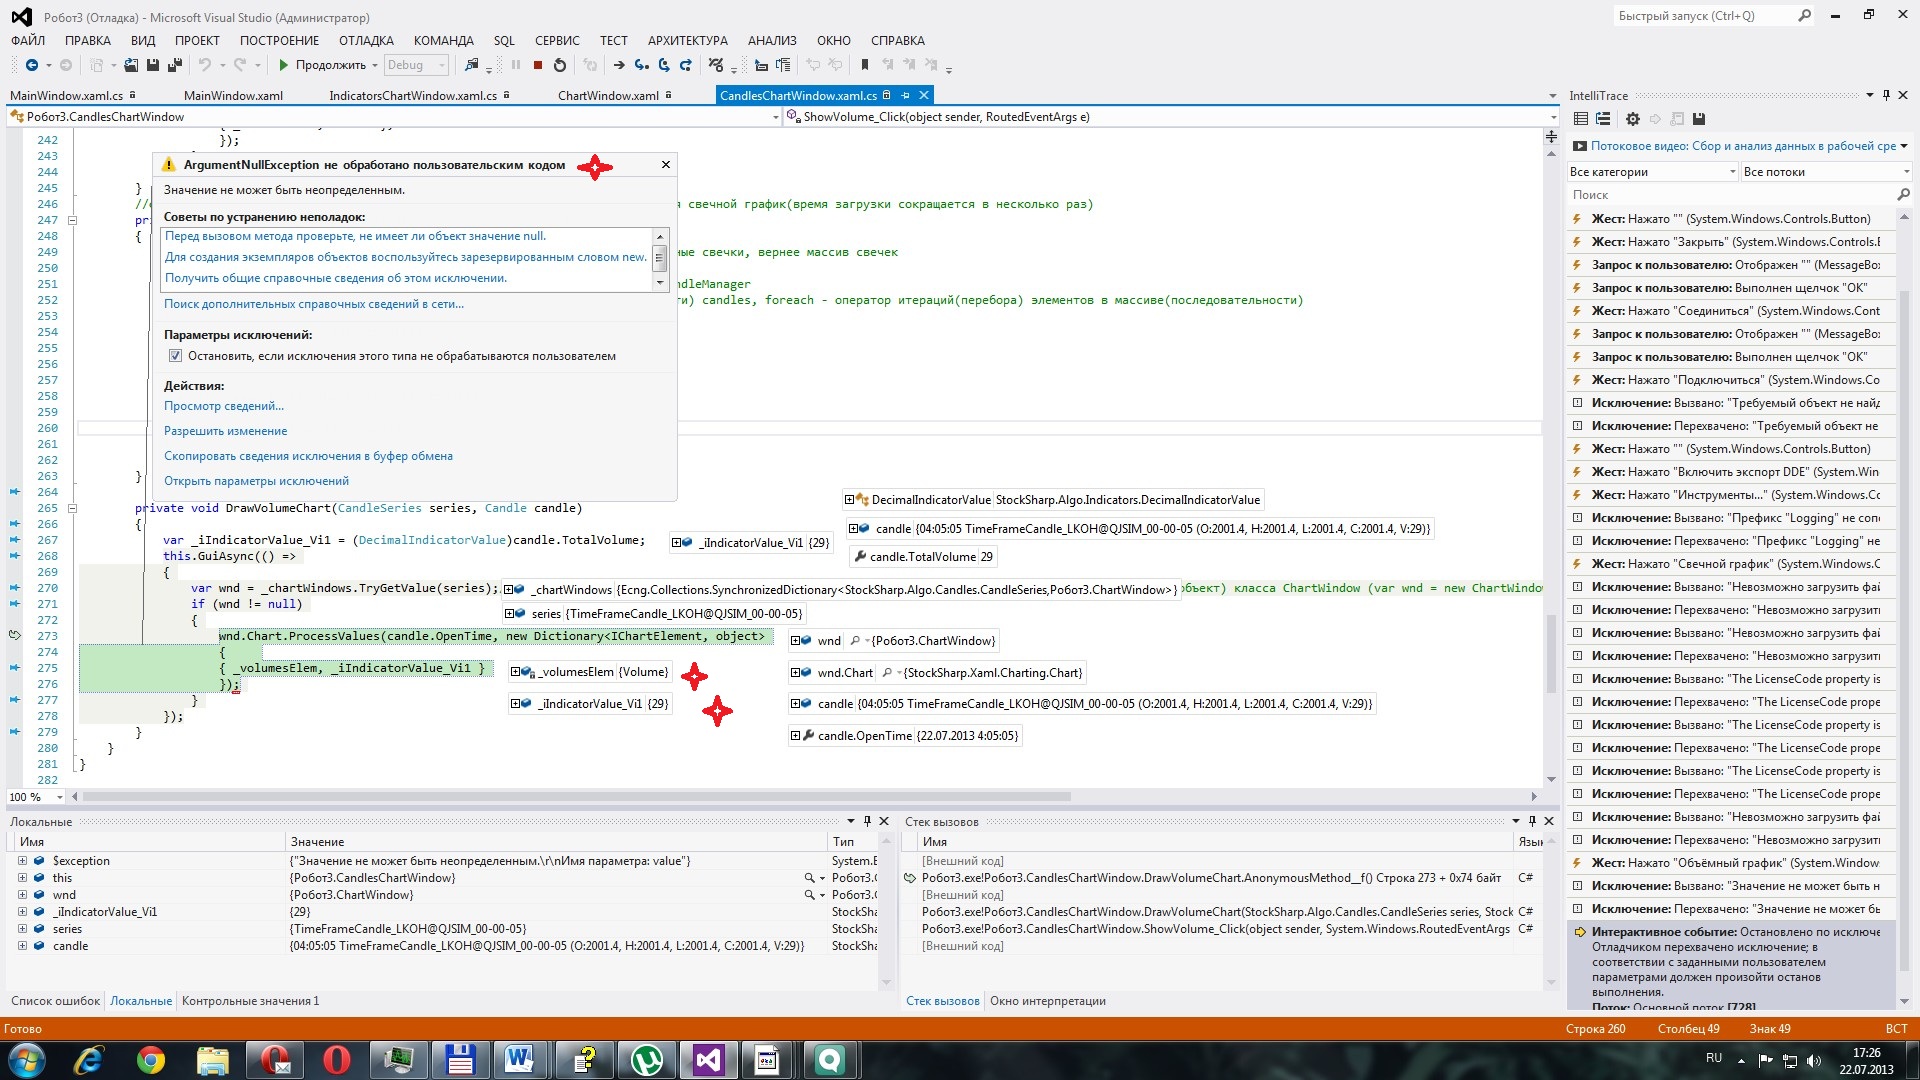This screenshot has height=1080, width=1920.
Task: Open the СЕРВИС menu
Action: coord(557,41)
